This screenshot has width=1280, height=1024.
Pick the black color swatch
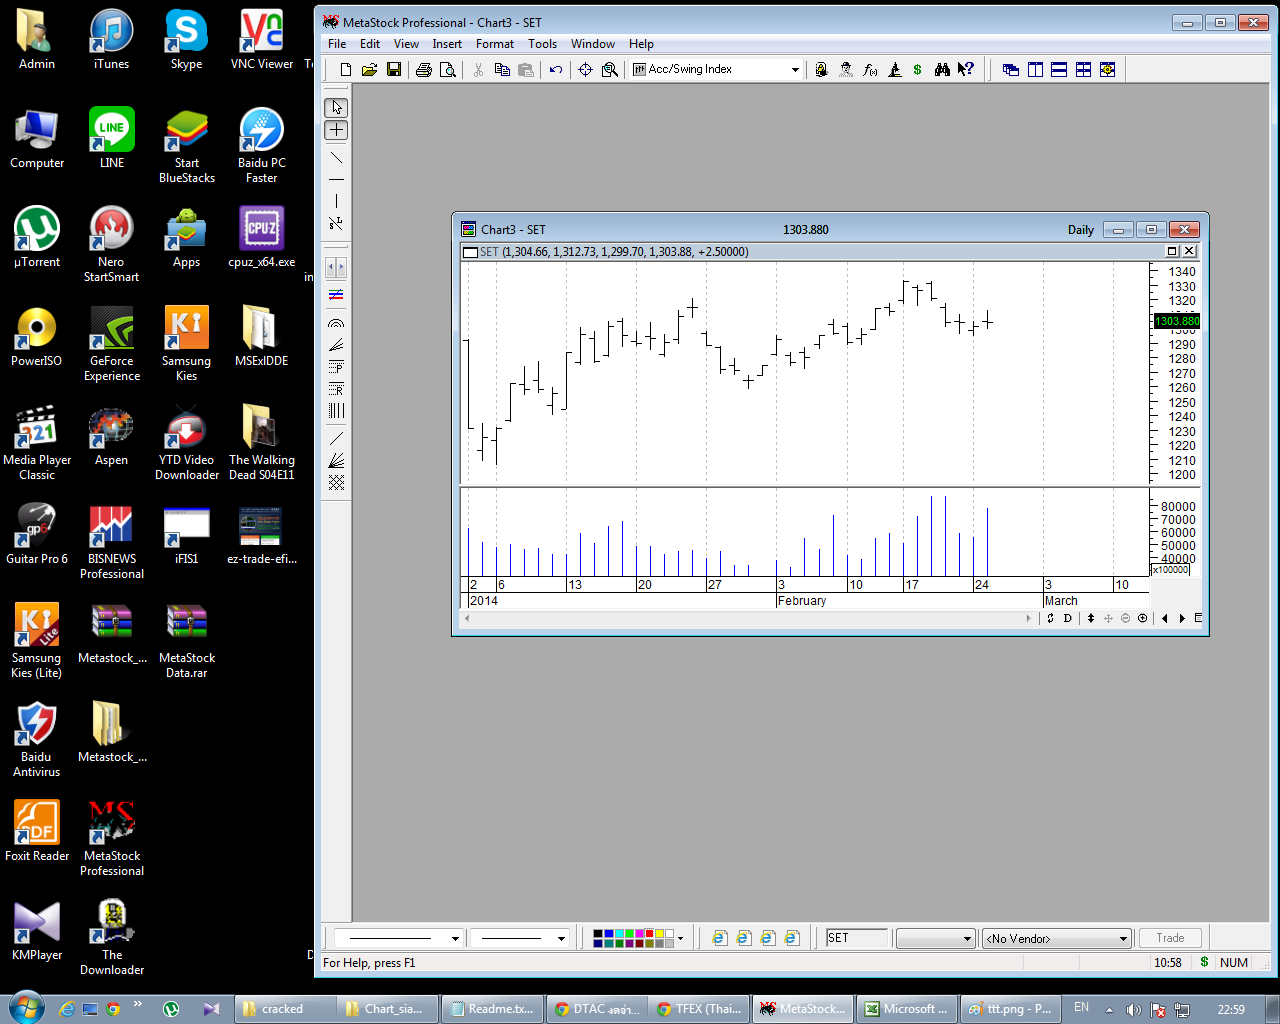(x=598, y=934)
